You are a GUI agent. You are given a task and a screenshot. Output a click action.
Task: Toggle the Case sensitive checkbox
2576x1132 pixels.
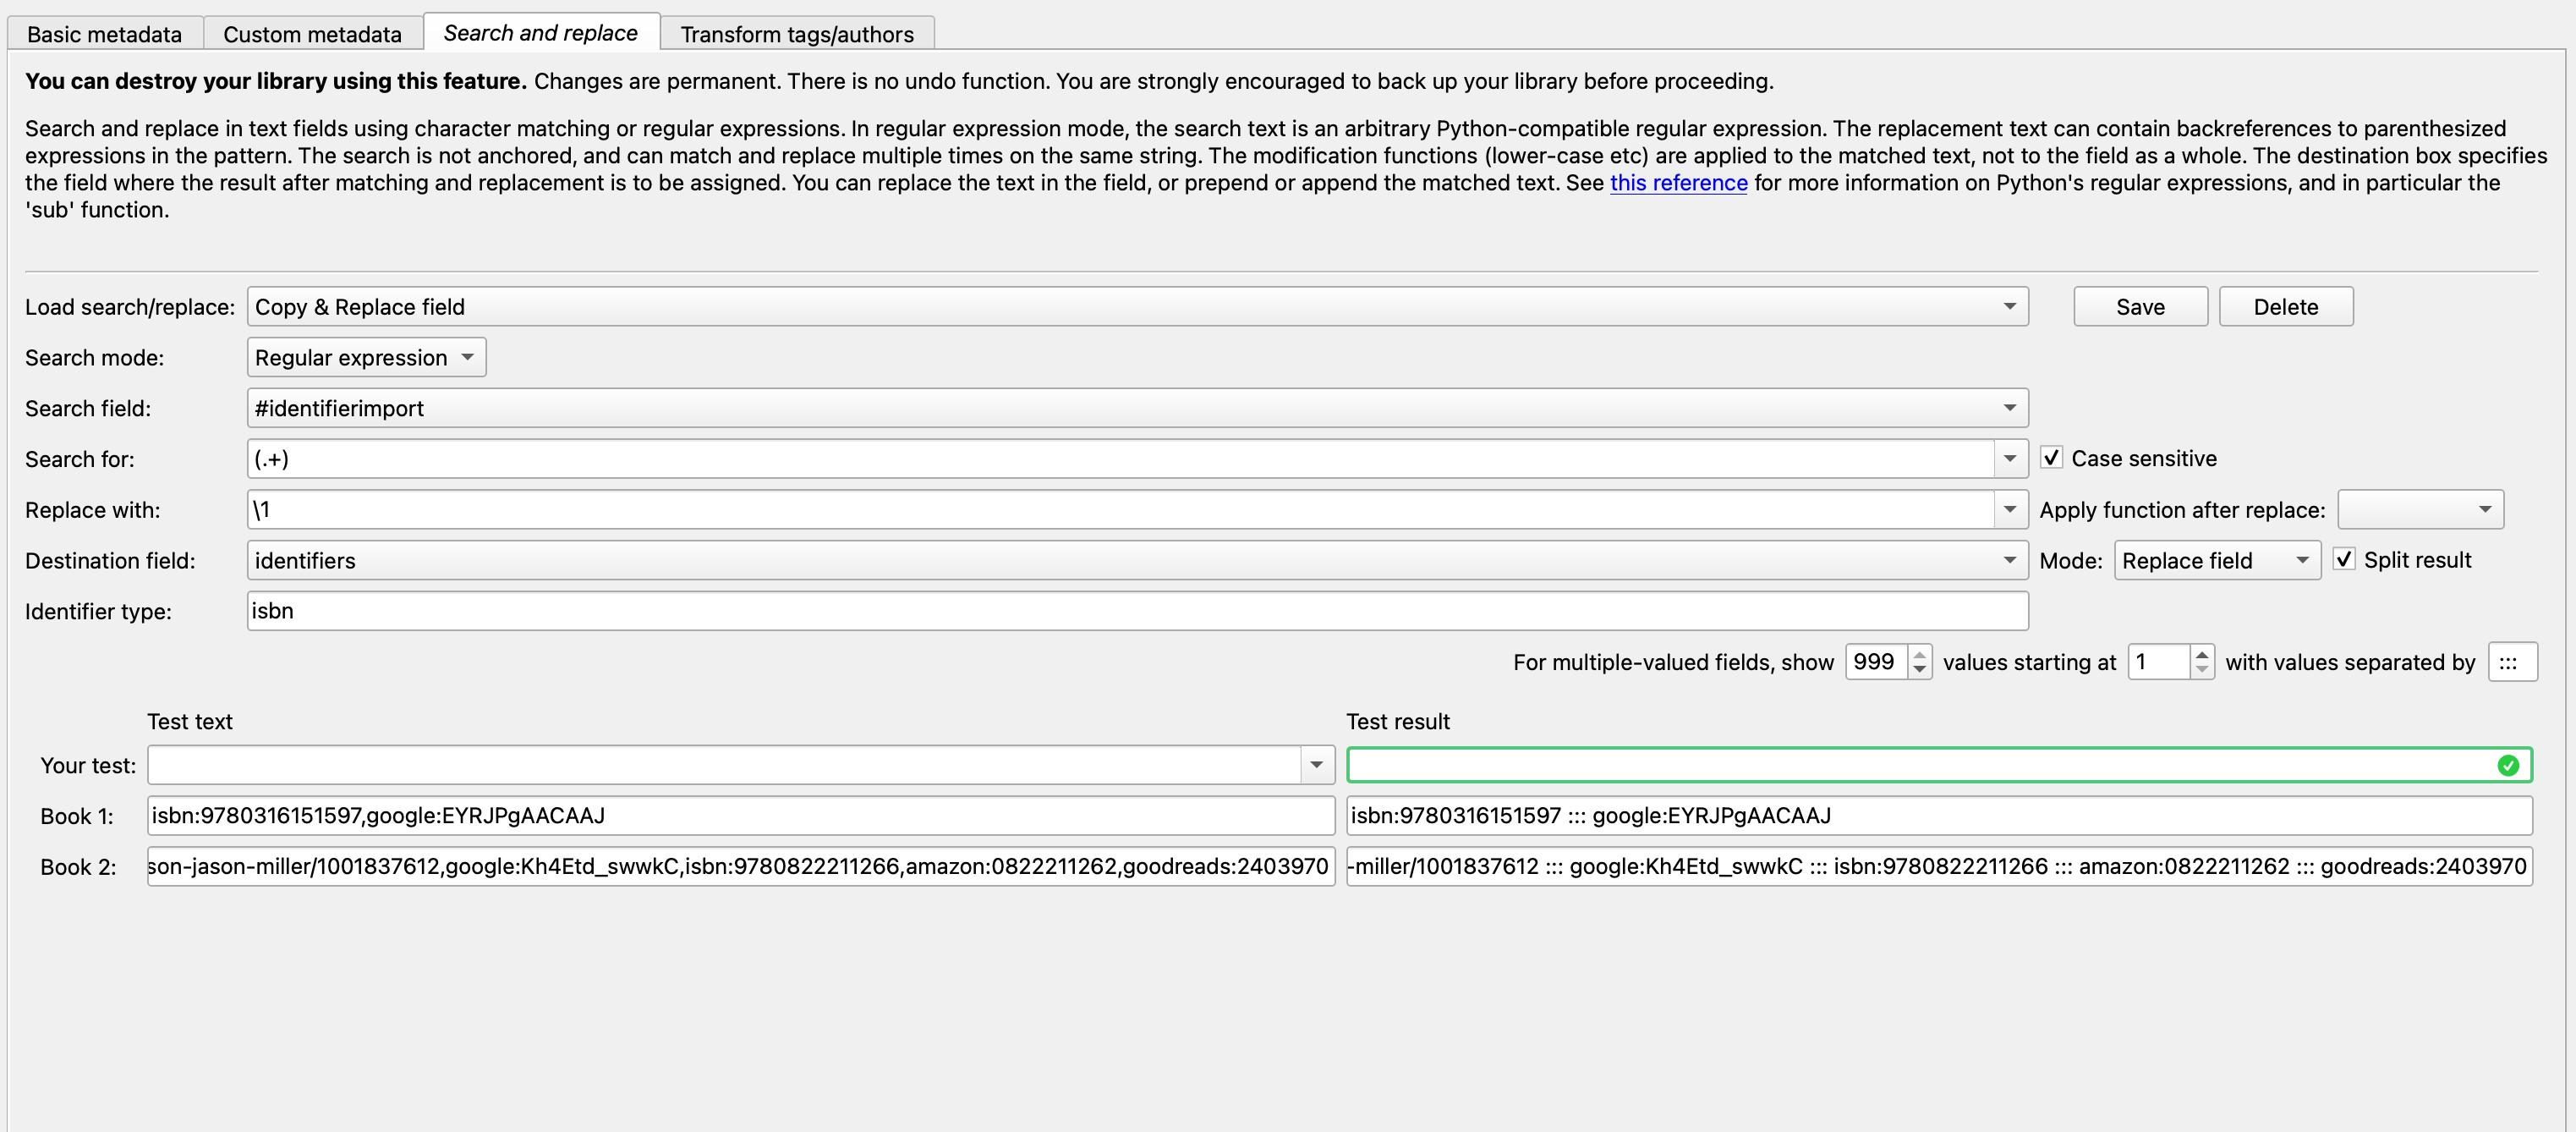tap(2051, 458)
